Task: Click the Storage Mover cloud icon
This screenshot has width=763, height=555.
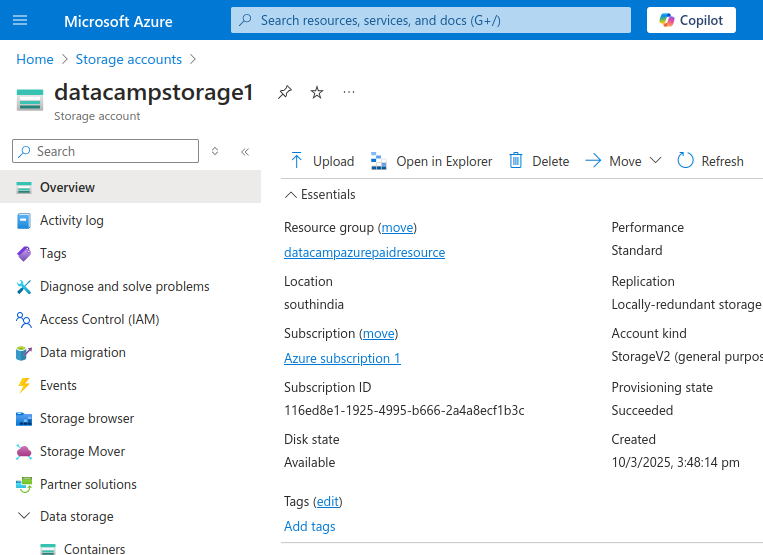Action: (24, 451)
